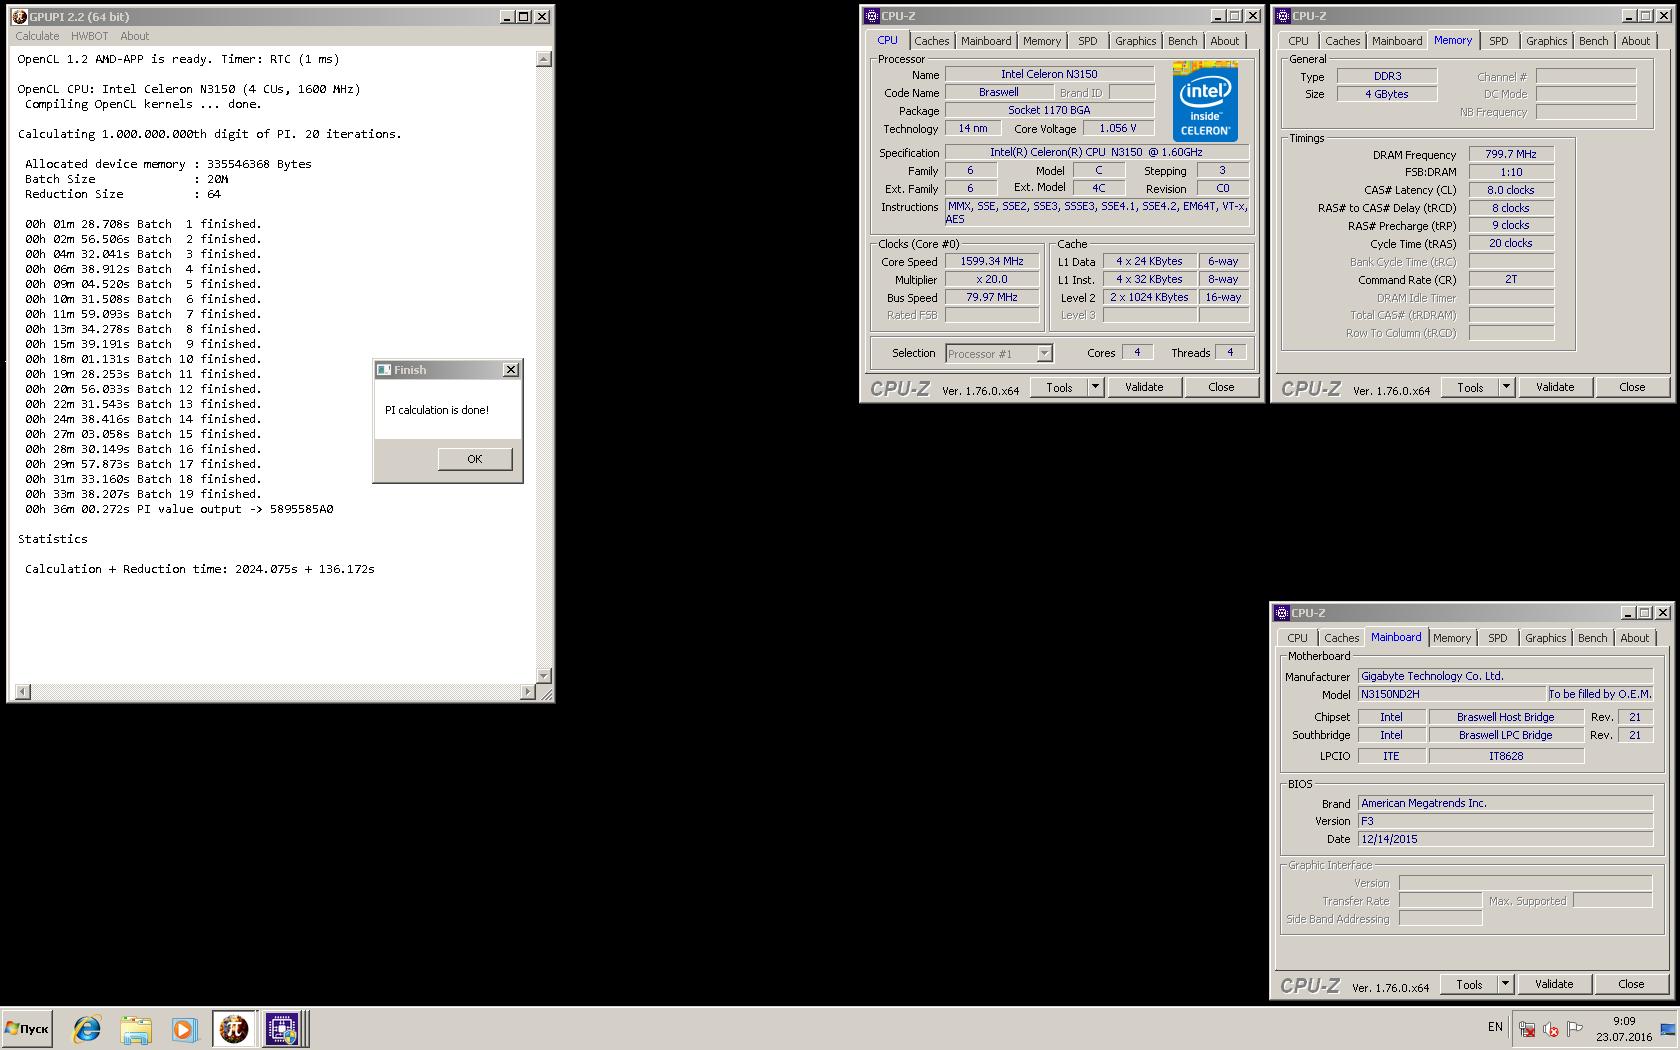Click the Finish dialog title icon
This screenshot has width=1680, height=1050.
pyautogui.click(x=384, y=370)
